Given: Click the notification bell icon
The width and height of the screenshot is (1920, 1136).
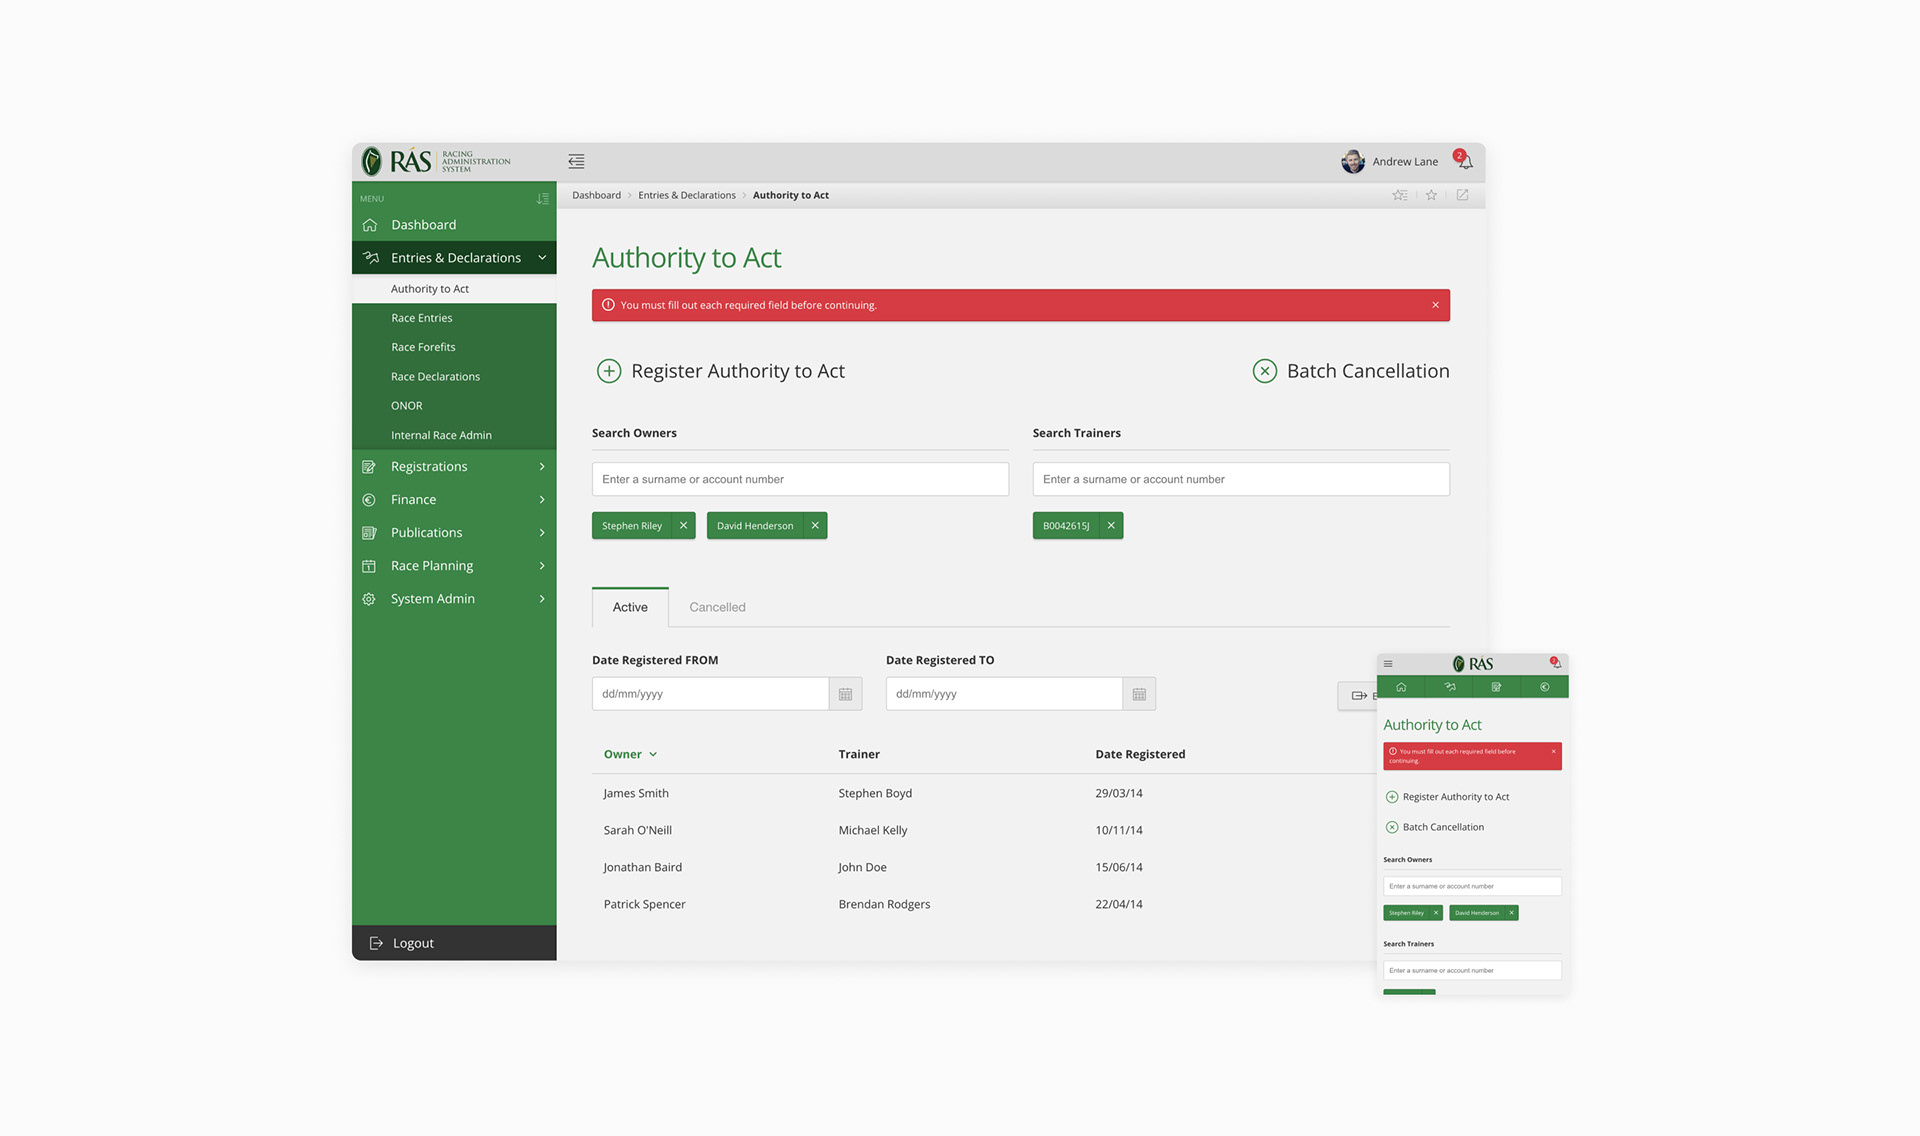Looking at the screenshot, I should pyautogui.click(x=1465, y=161).
